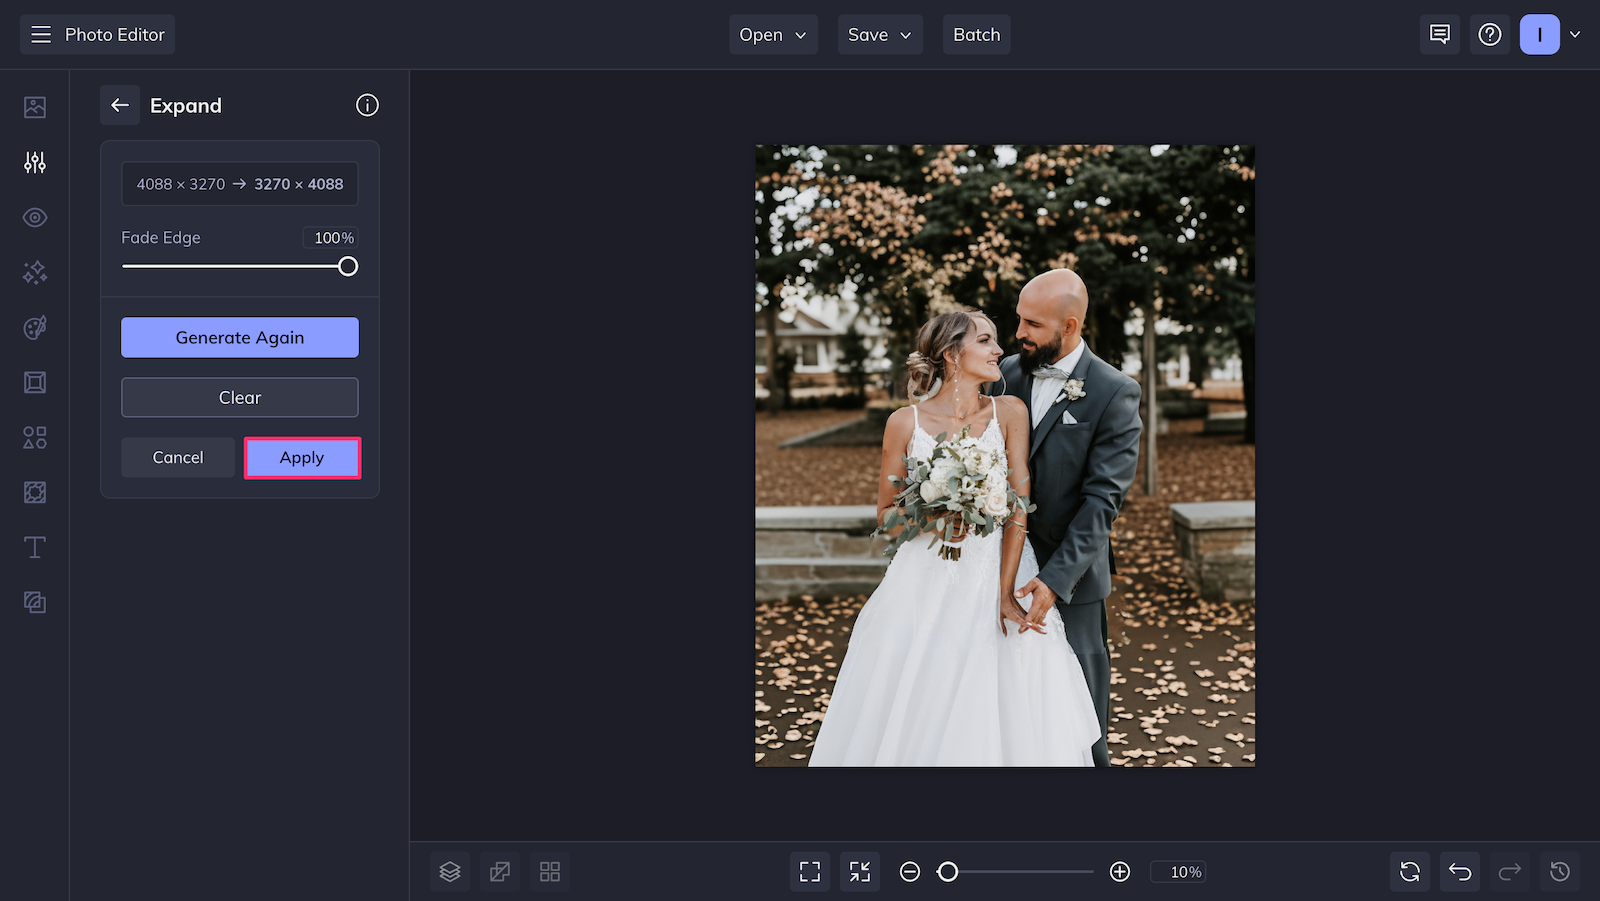Image resolution: width=1600 pixels, height=901 pixels.
Task: Open Effects with the sparkles icon
Action: (35, 272)
